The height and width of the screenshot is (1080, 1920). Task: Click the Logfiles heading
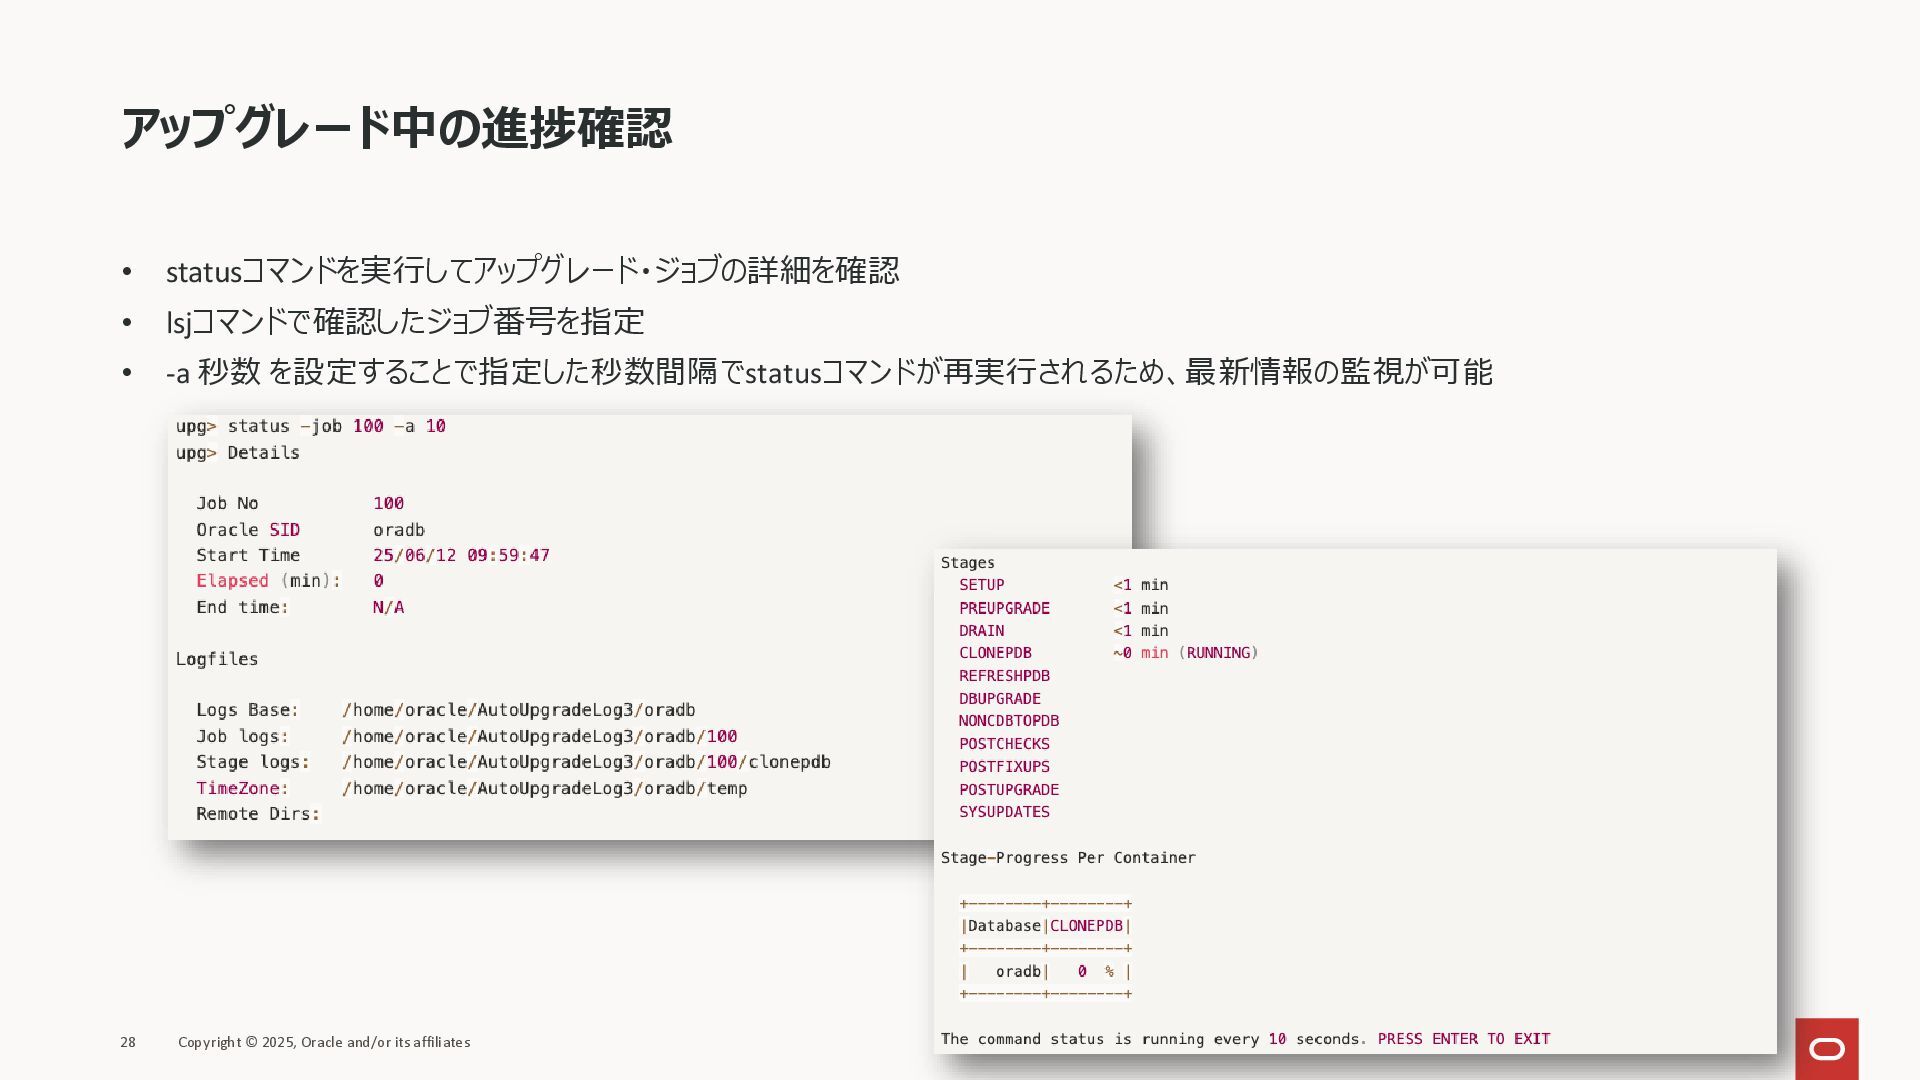tap(217, 659)
